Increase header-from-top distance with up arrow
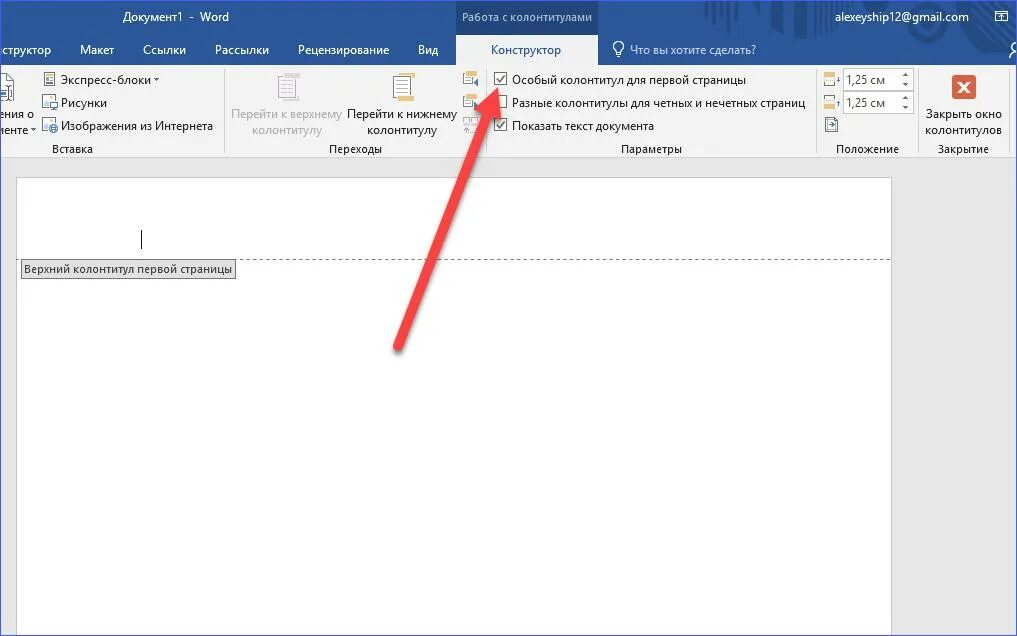The height and width of the screenshot is (636, 1017). pyautogui.click(x=905, y=75)
